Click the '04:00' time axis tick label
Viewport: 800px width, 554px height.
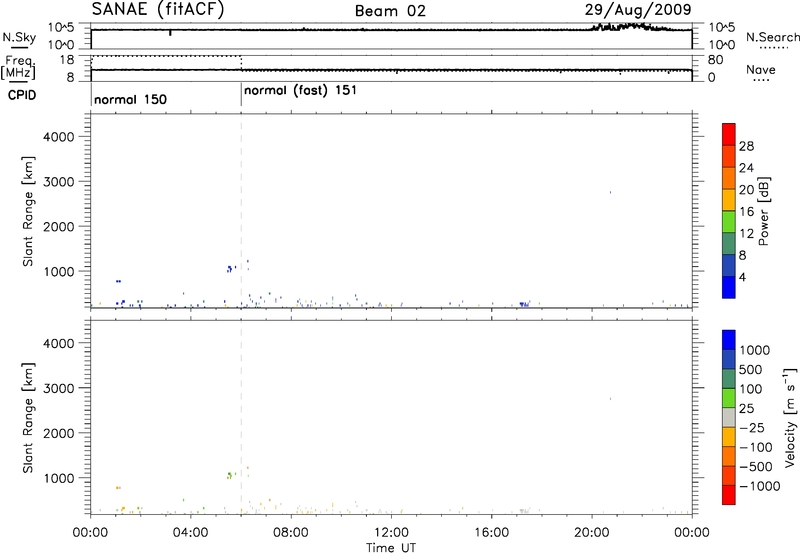coord(191,533)
